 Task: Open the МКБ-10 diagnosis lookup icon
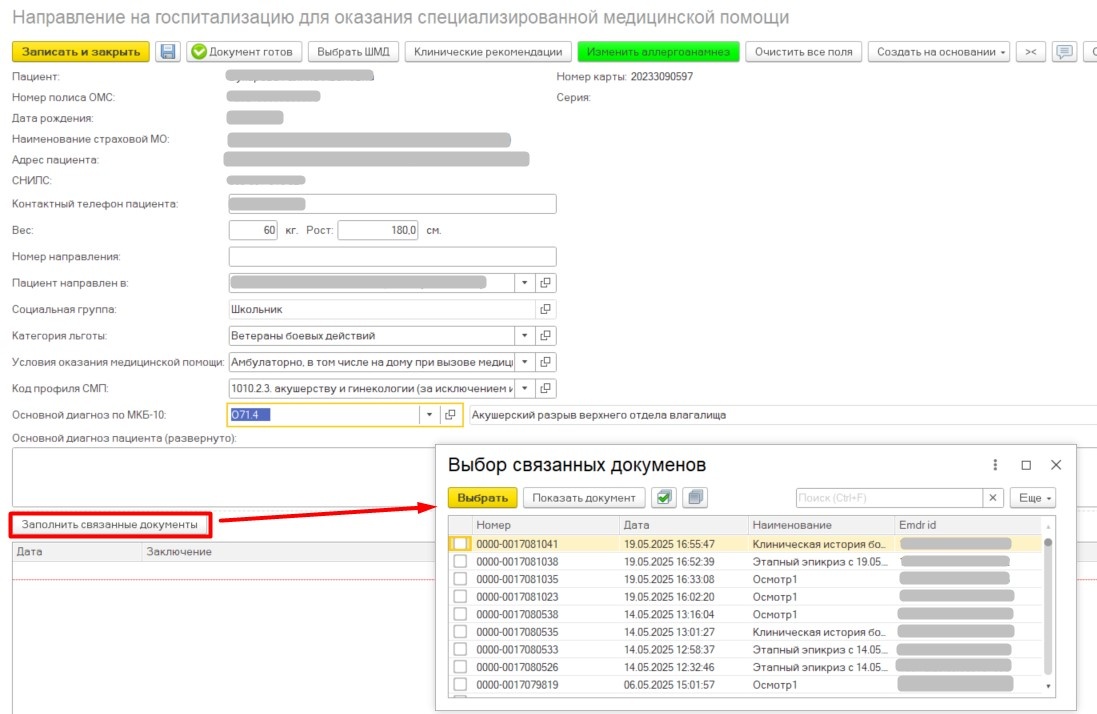tap(450, 415)
